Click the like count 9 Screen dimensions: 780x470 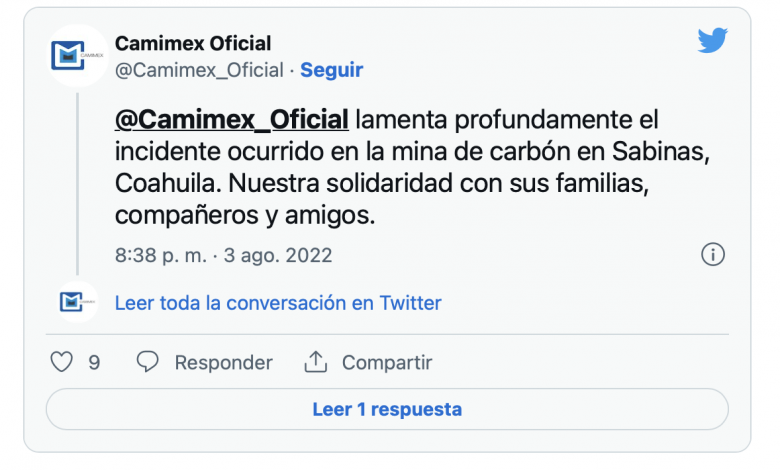pos(94,362)
